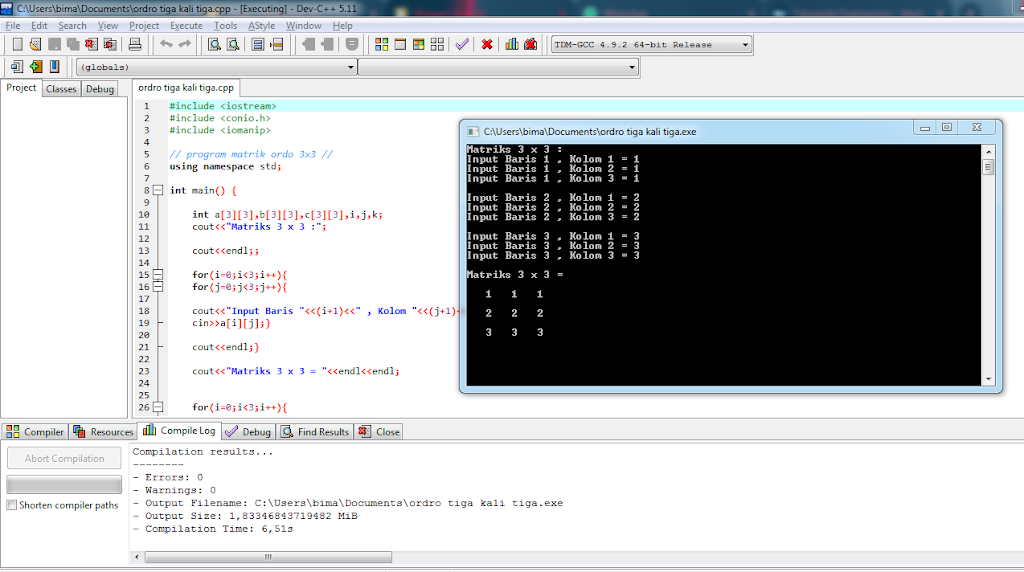Click the Profile Analysis bar chart icon
This screenshot has width=1024, height=572.
click(x=512, y=44)
